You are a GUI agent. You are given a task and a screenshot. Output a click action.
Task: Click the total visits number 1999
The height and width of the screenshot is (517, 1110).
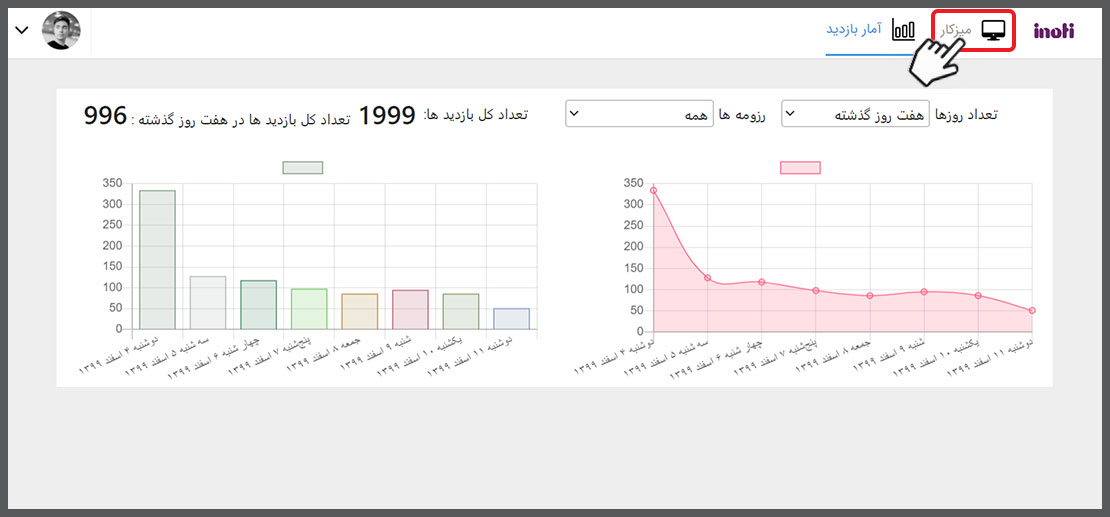(x=387, y=116)
